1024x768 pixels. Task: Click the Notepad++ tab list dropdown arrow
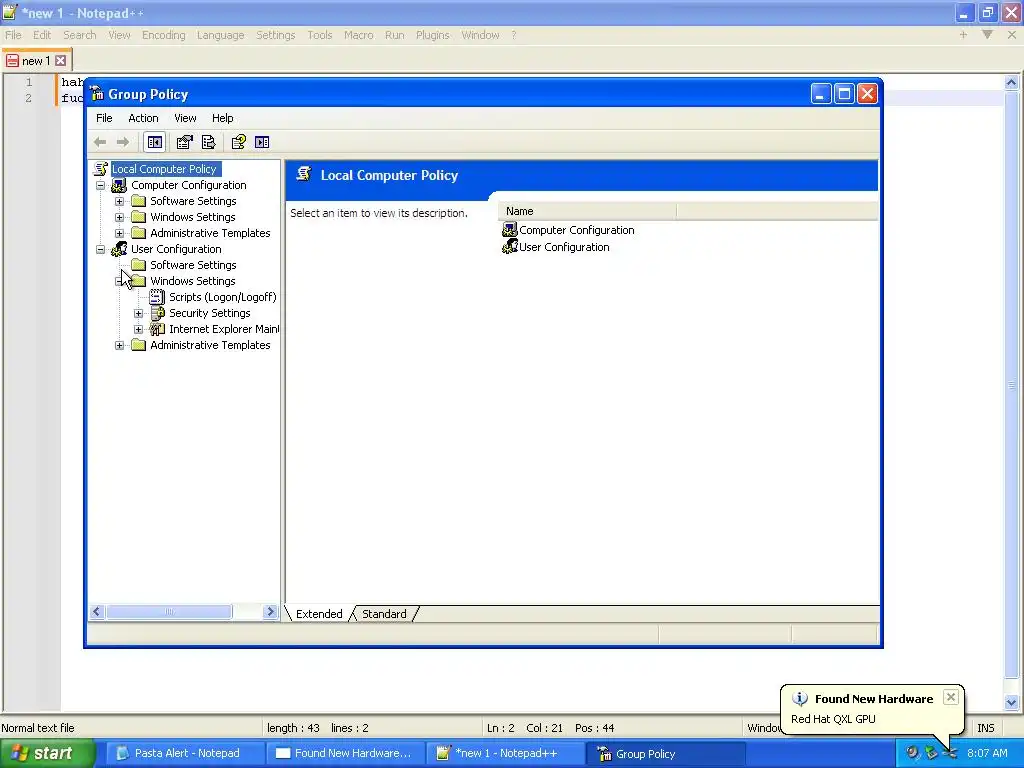987,35
